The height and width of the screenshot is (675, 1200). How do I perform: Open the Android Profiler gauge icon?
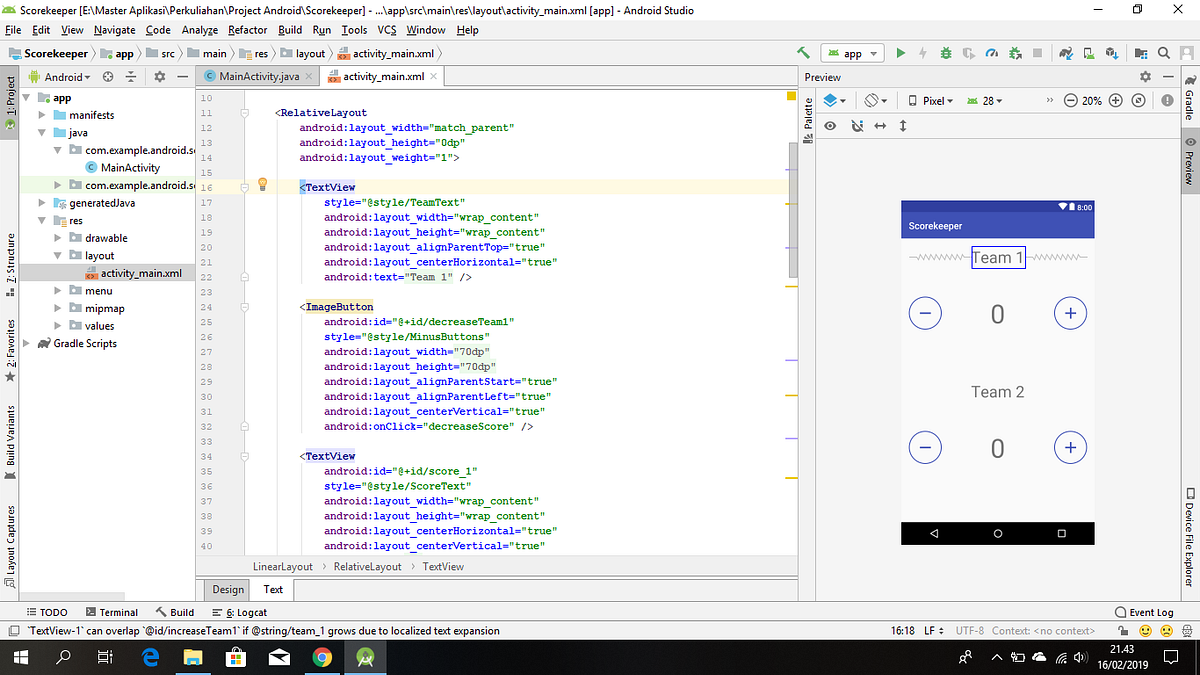[992, 53]
